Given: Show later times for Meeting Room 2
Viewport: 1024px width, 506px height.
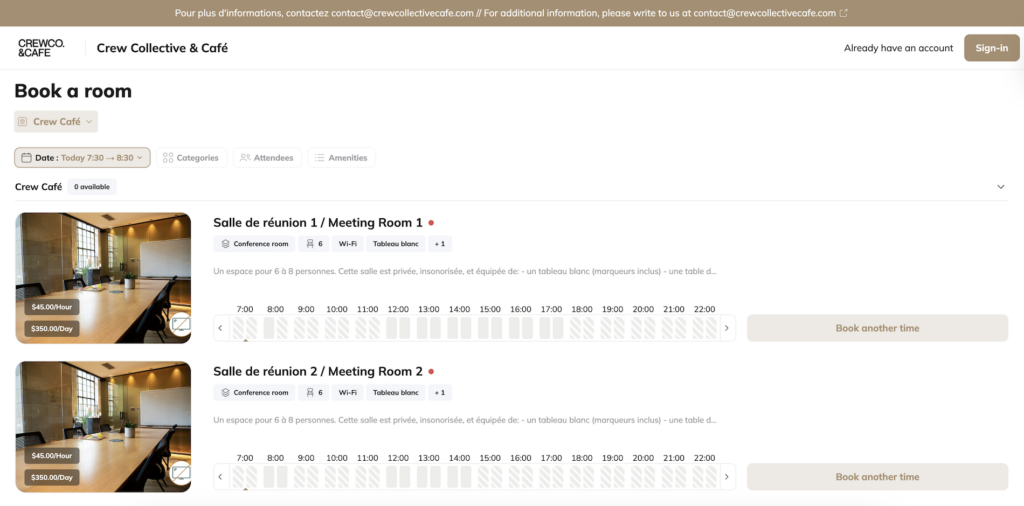Looking at the screenshot, I should [727, 477].
